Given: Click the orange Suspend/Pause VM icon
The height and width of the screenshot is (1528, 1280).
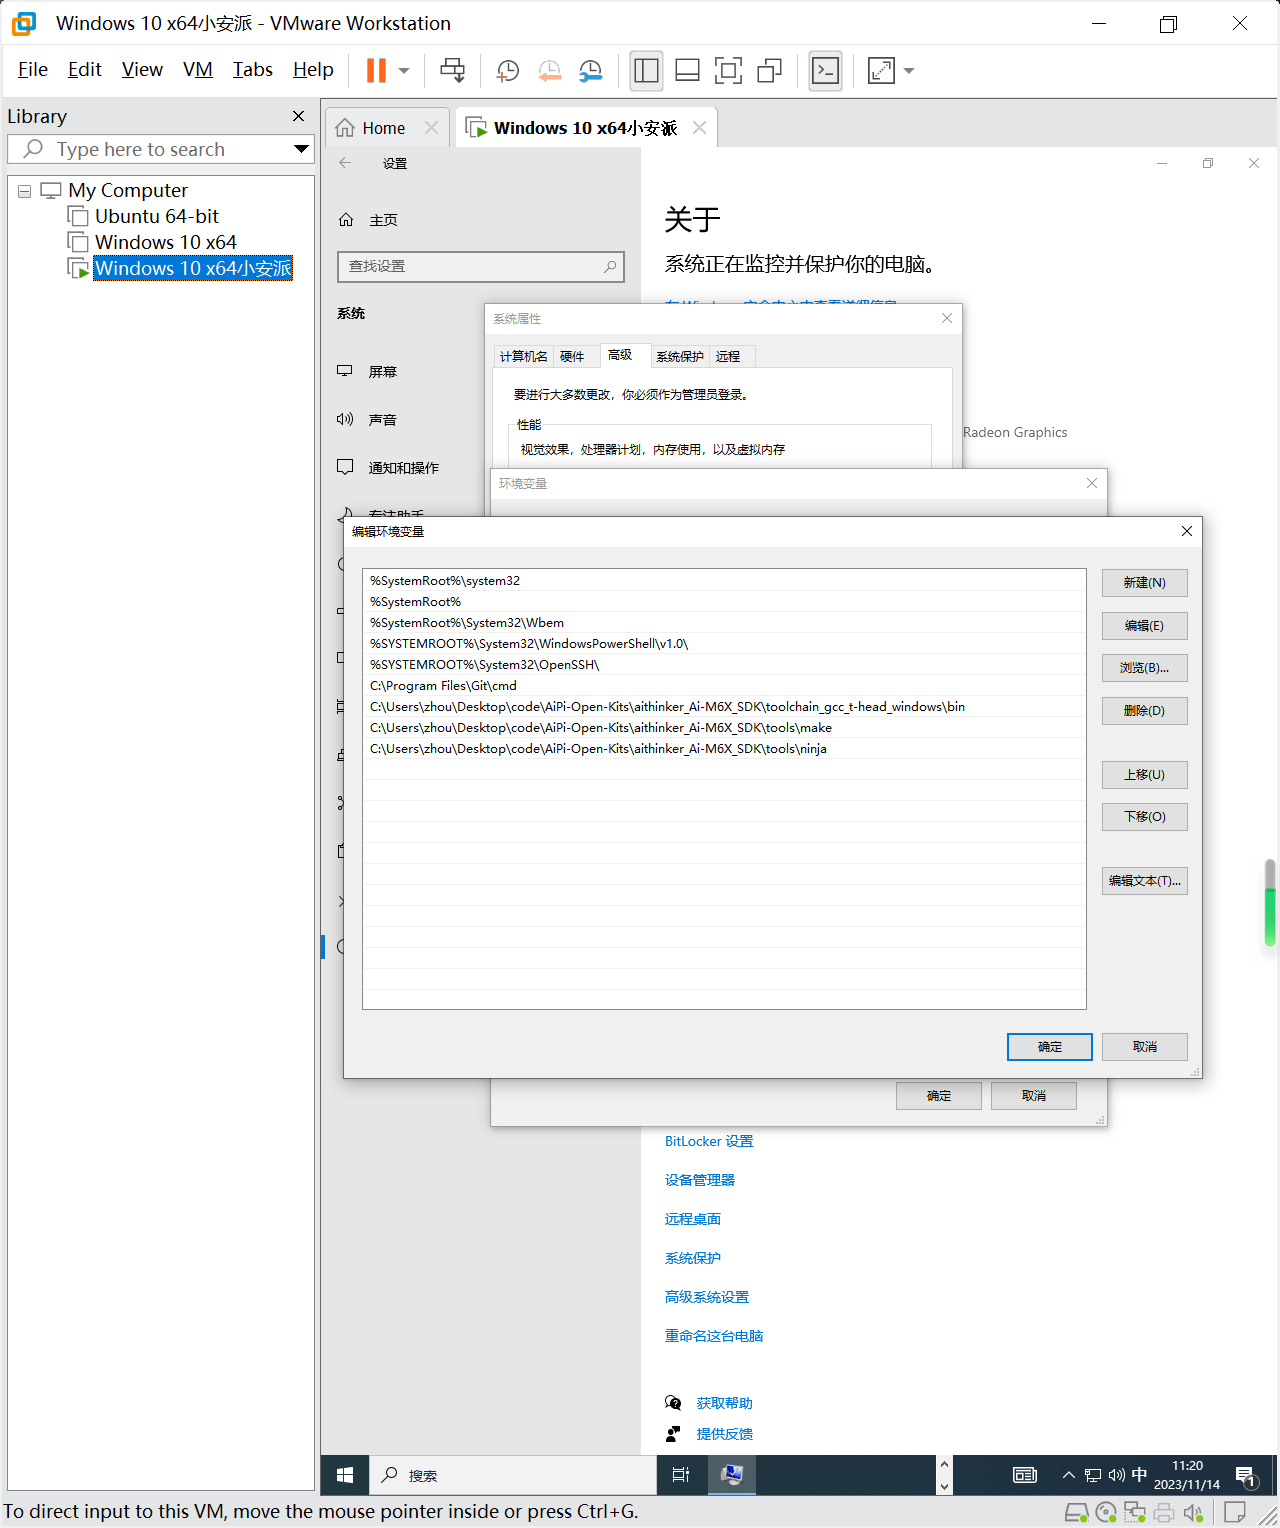Looking at the screenshot, I should click(376, 70).
